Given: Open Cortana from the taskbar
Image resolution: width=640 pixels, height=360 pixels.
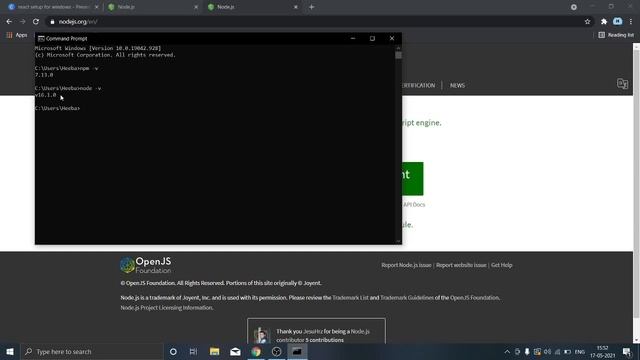Looking at the screenshot, I should 173,351.
